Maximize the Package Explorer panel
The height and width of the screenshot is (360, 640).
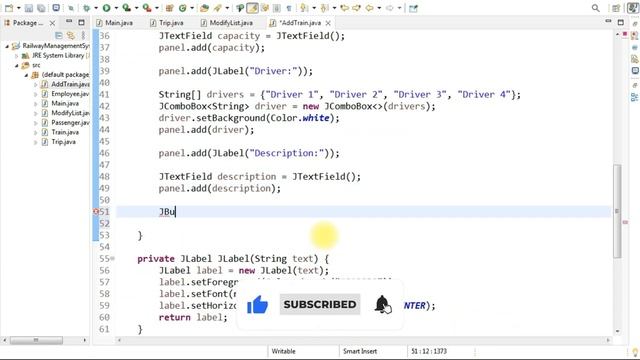81,22
